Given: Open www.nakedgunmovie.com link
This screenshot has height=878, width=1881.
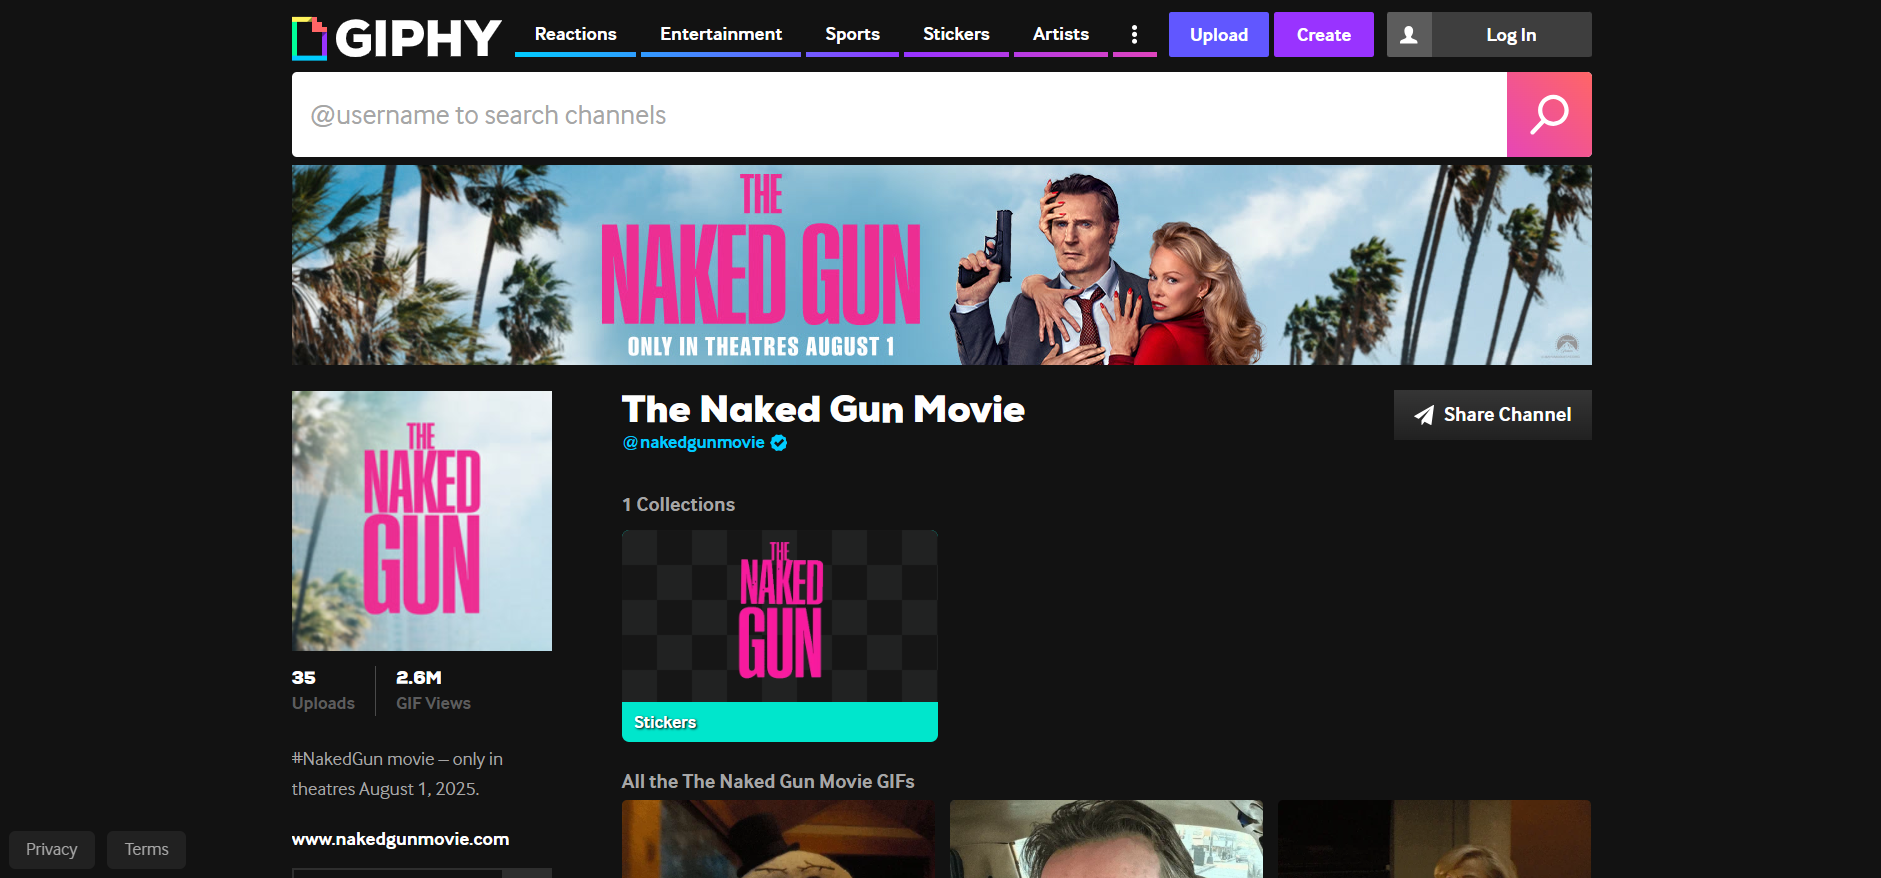Looking at the screenshot, I should coord(400,839).
